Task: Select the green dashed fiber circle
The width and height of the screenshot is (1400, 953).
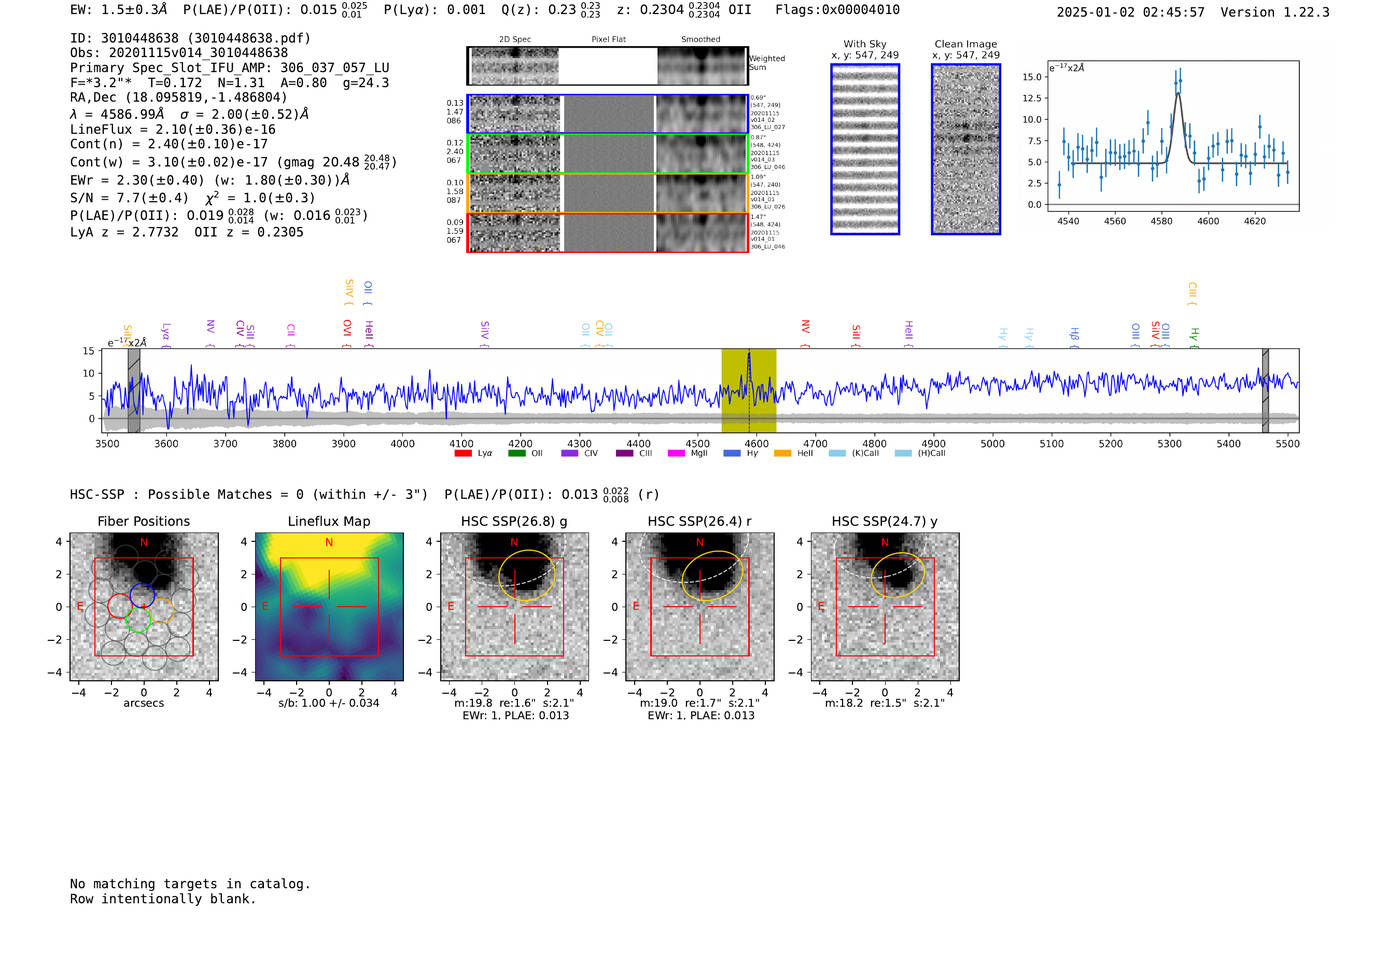Action: (138, 620)
